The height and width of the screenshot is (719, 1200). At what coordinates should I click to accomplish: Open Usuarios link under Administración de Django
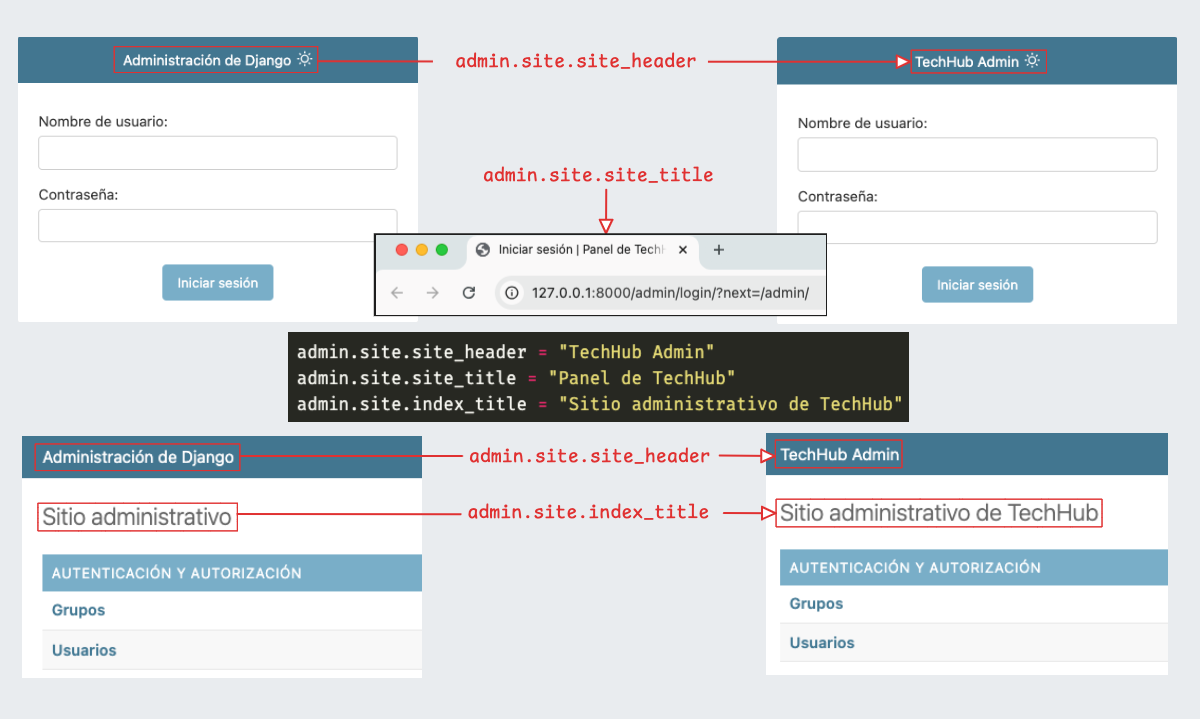[x=84, y=650]
